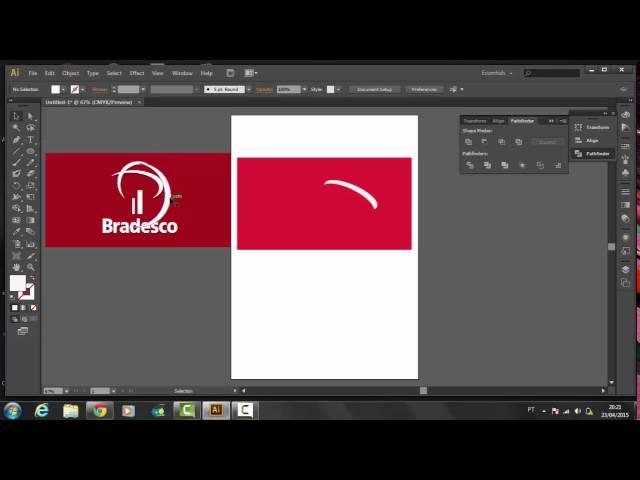Open the Essentials workspace switcher
640x480 pixels.
click(496, 73)
